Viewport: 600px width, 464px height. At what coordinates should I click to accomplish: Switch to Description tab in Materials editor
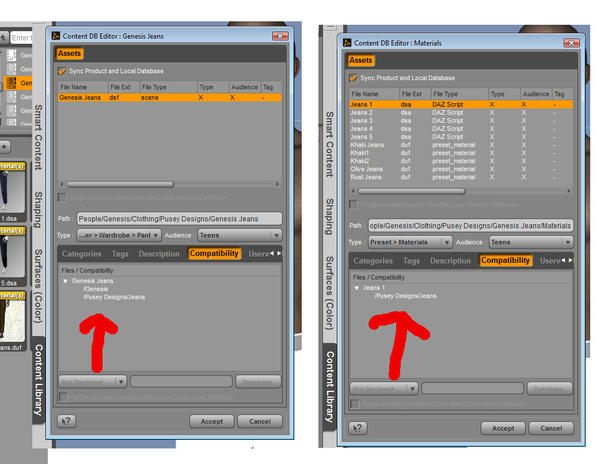pos(450,260)
